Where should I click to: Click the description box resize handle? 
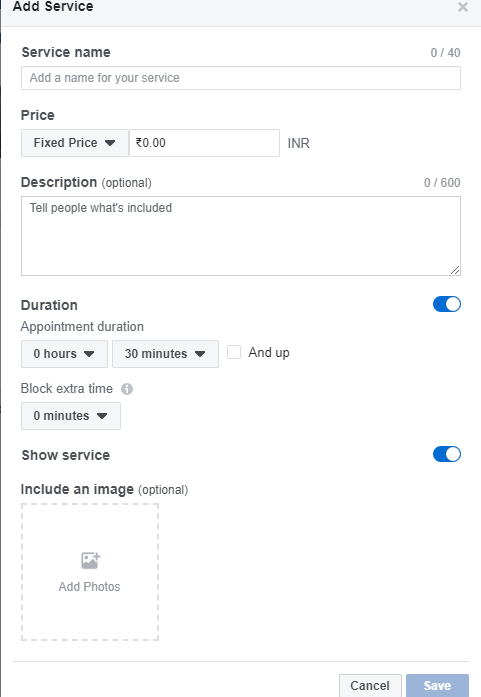(x=455, y=270)
